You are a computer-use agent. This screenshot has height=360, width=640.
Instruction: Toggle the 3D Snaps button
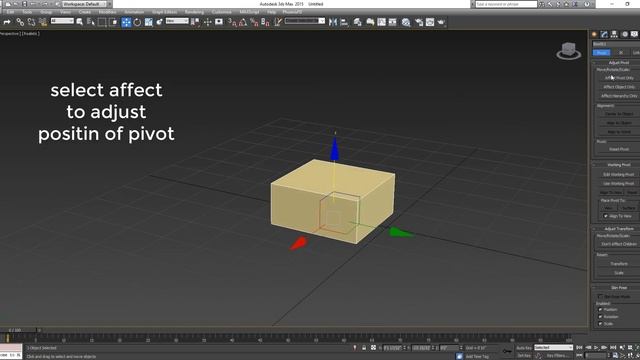point(232,22)
